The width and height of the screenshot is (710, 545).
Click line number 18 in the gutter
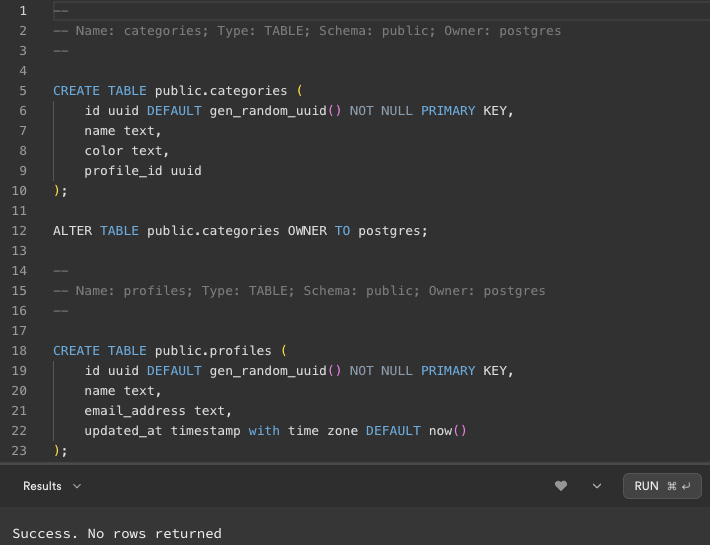pyautogui.click(x=19, y=350)
